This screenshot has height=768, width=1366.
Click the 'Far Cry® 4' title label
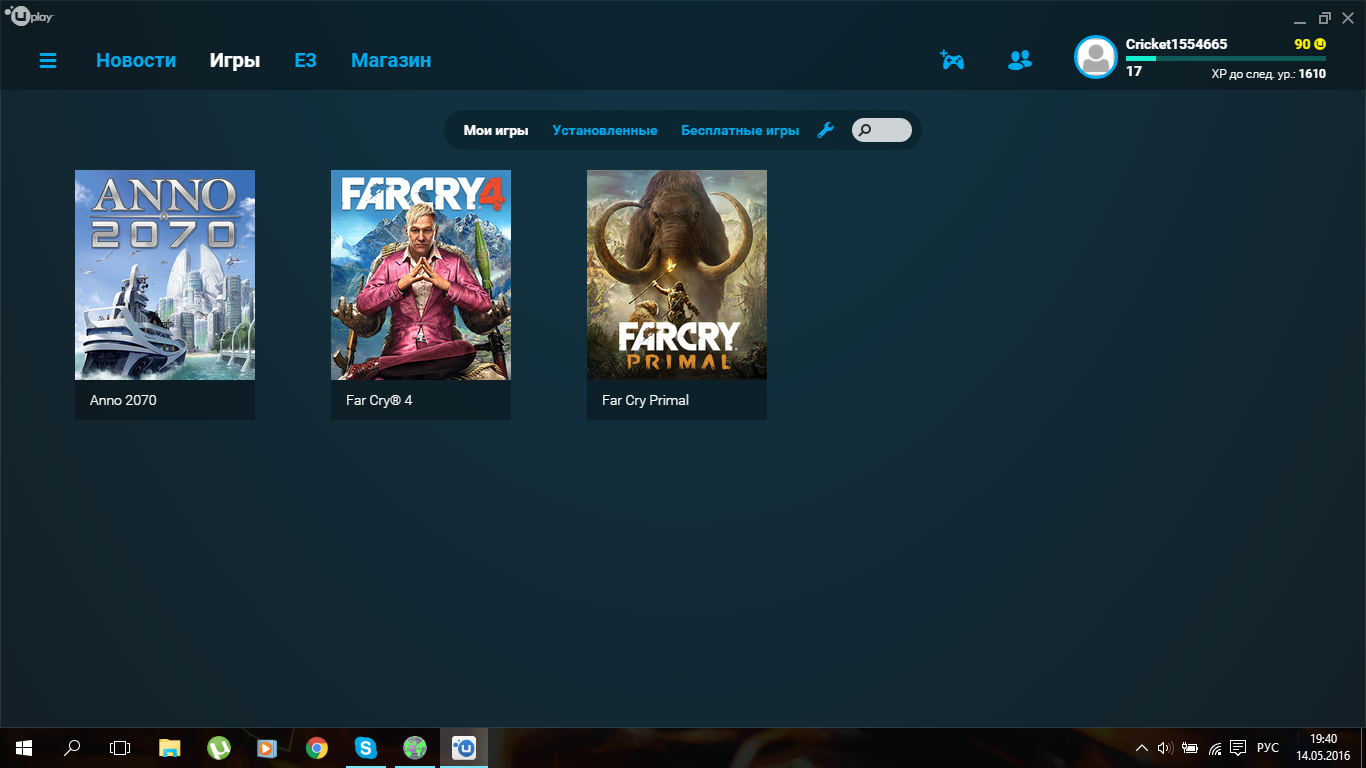pos(379,400)
